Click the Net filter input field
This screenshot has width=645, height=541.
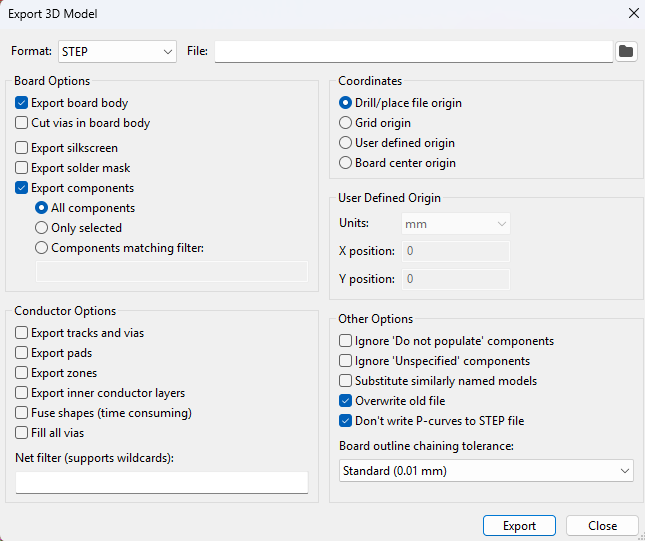tap(162, 482)
